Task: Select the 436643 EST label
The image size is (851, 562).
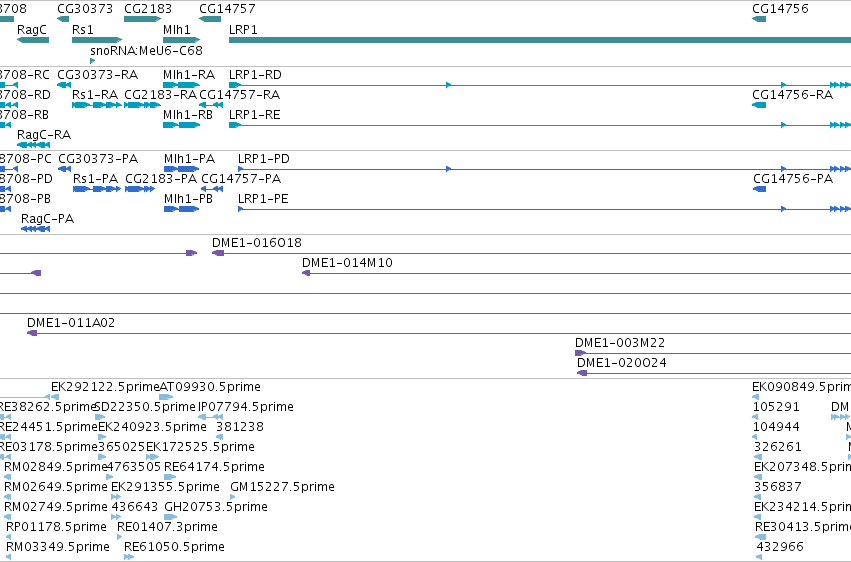Action: point(135,507)
